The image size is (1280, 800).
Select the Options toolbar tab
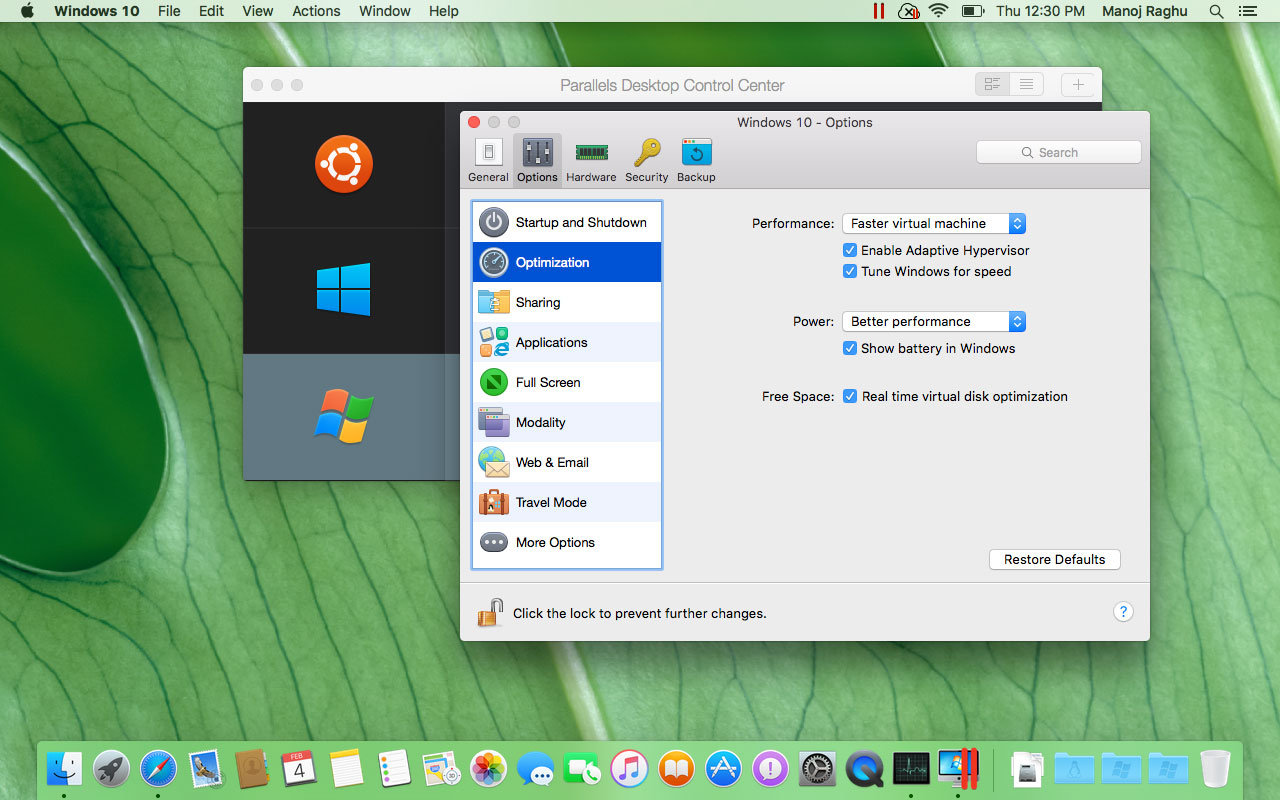coord(537,161)
